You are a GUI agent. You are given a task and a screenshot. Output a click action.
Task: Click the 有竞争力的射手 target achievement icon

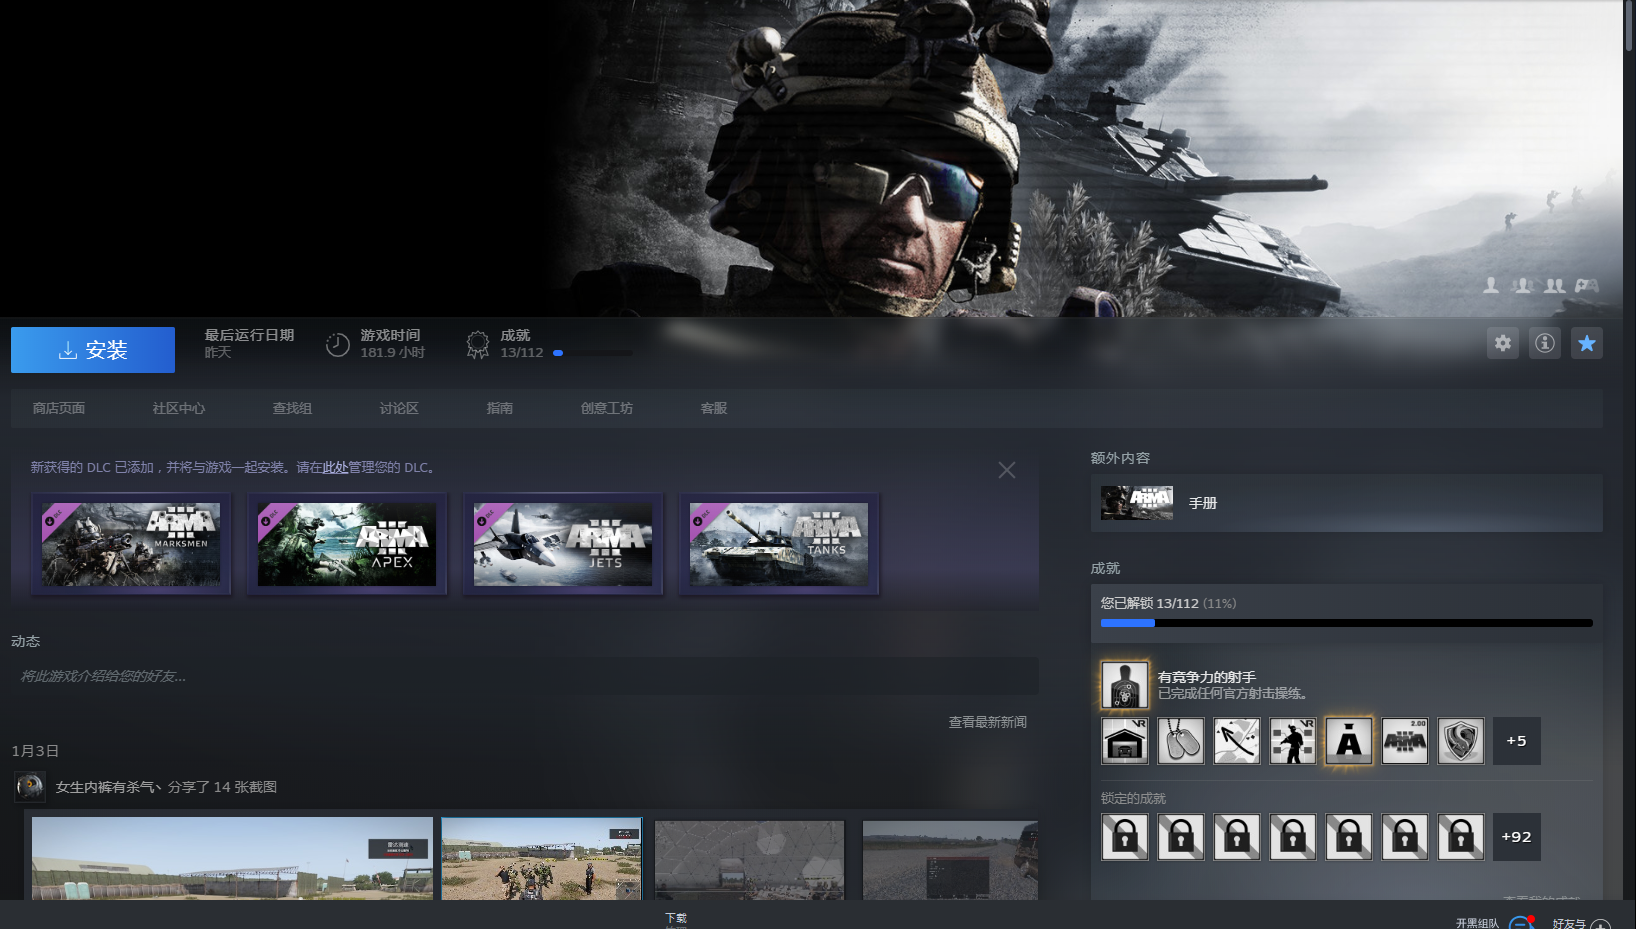1125,685
